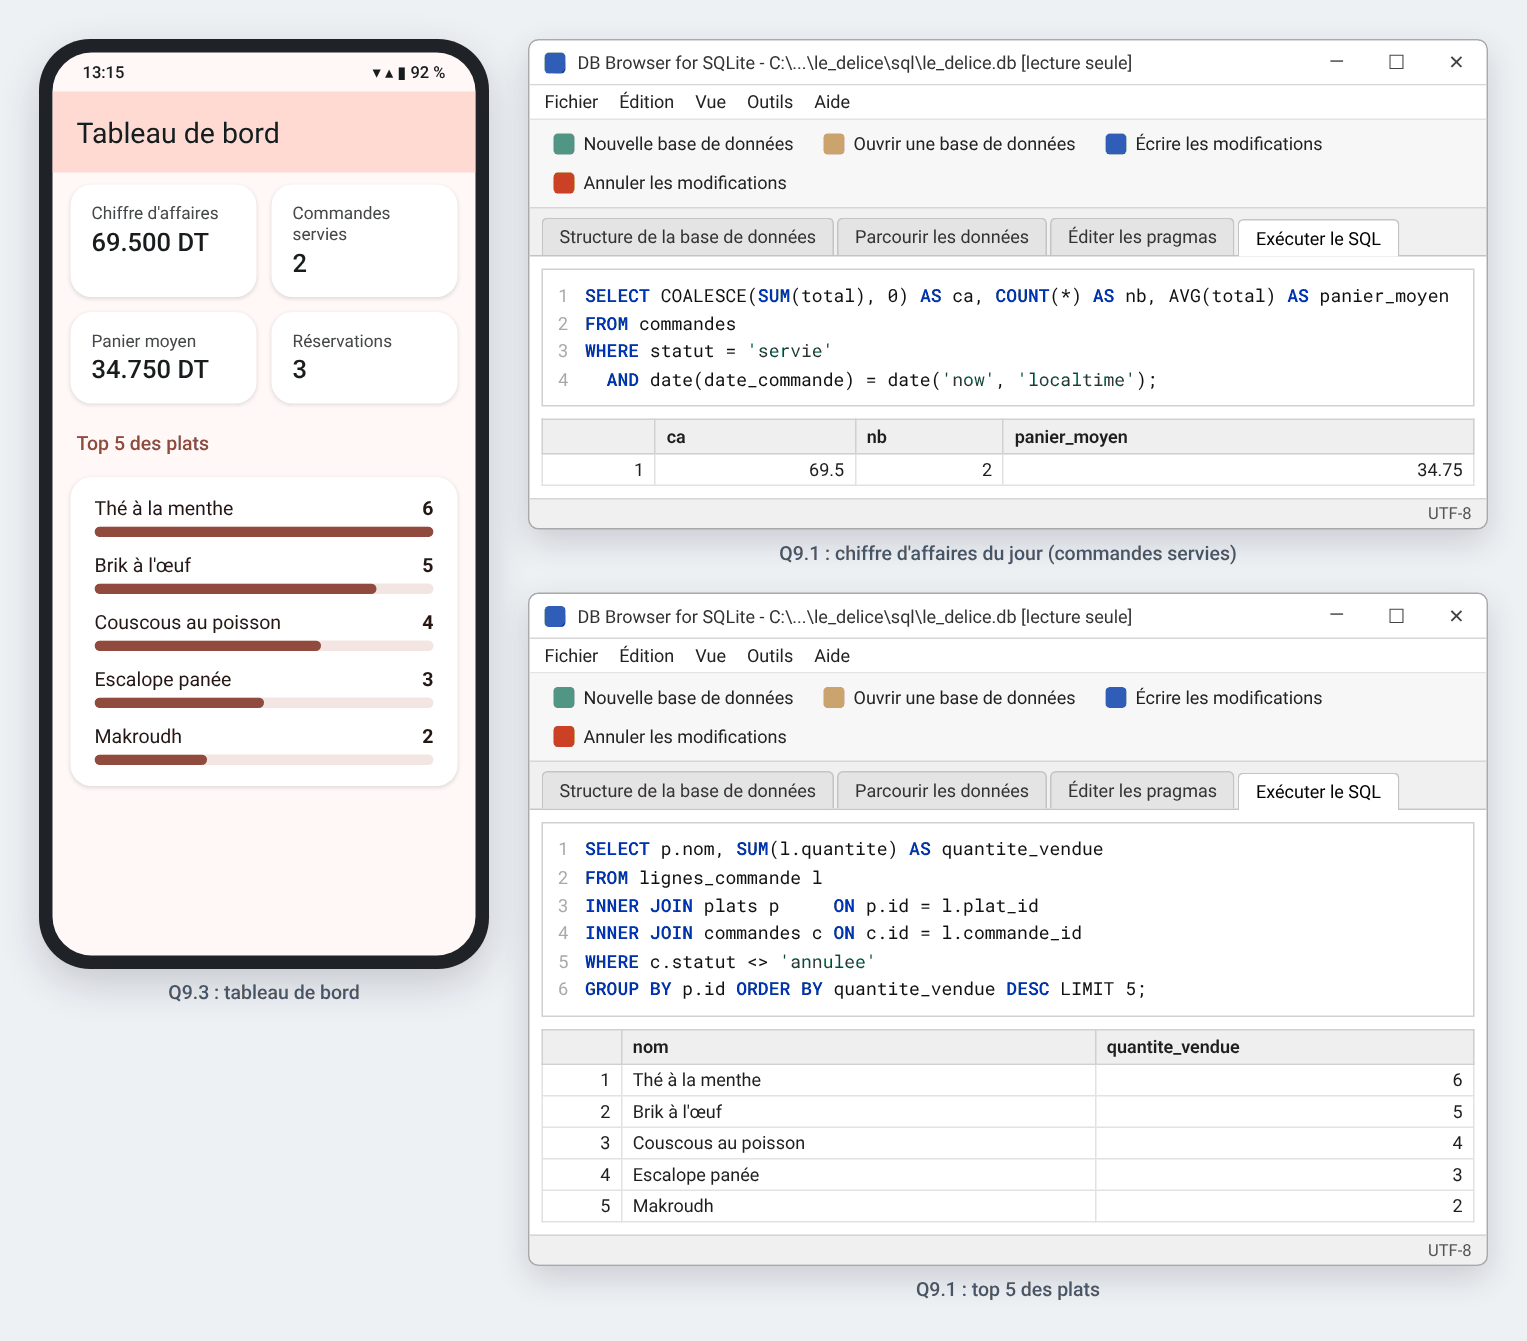This screenshot has width=1527, height=1341.
Task: Click the blue Écrire les modifications icon in top window
Action: click(1116, 144)
